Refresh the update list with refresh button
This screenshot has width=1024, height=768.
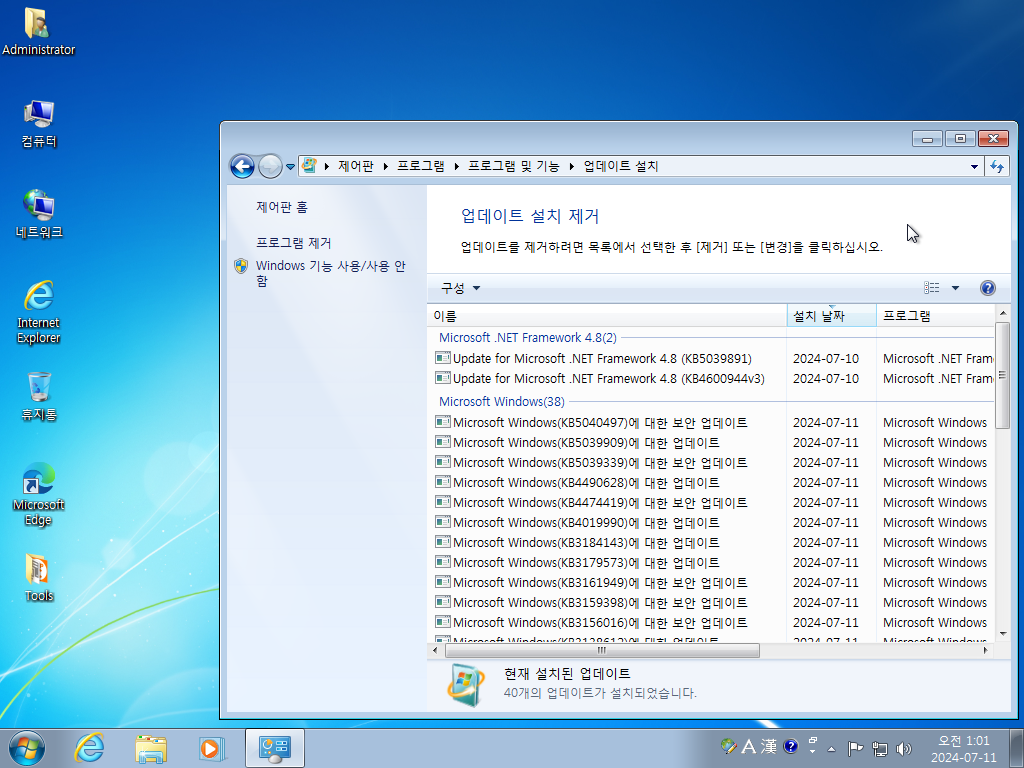(997, 167)
